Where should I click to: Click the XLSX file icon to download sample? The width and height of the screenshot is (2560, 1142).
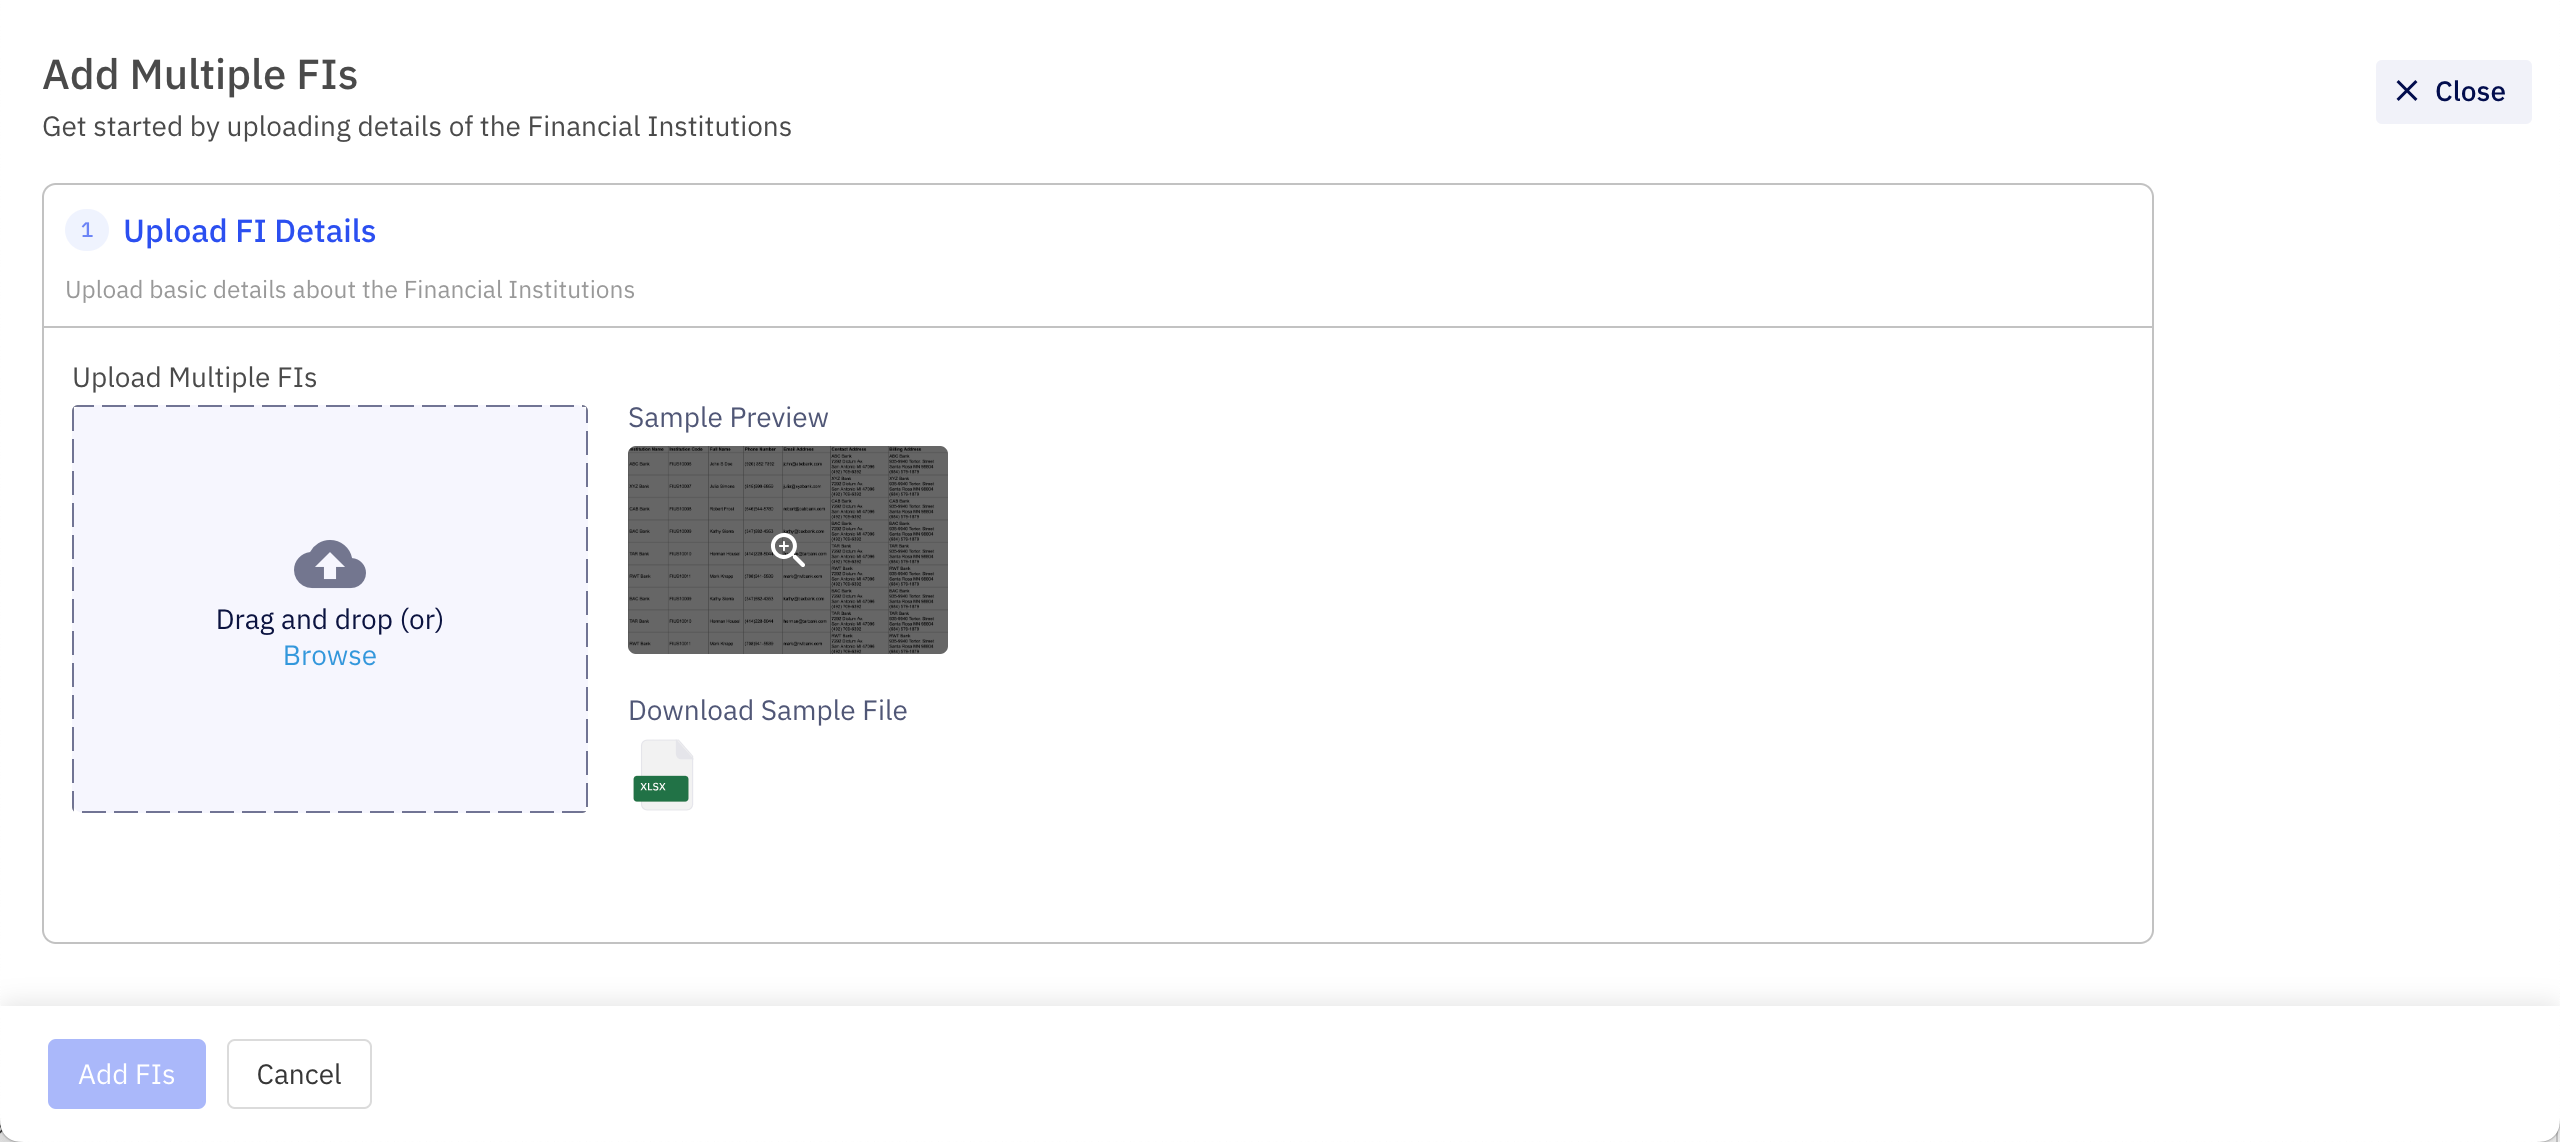[663, 773]
